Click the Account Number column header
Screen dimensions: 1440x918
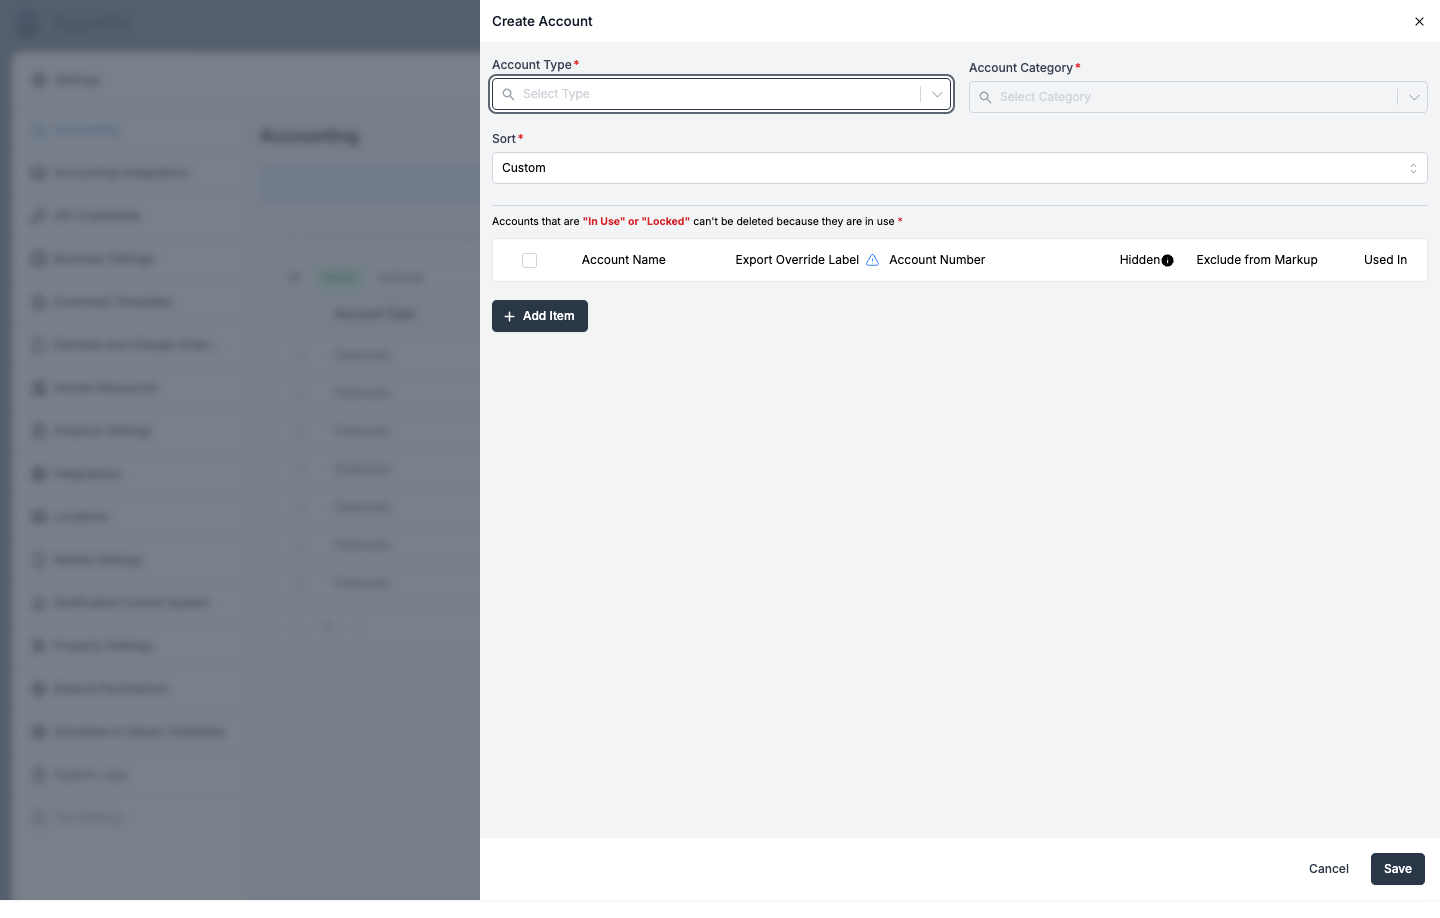click(x=937, y=260)
